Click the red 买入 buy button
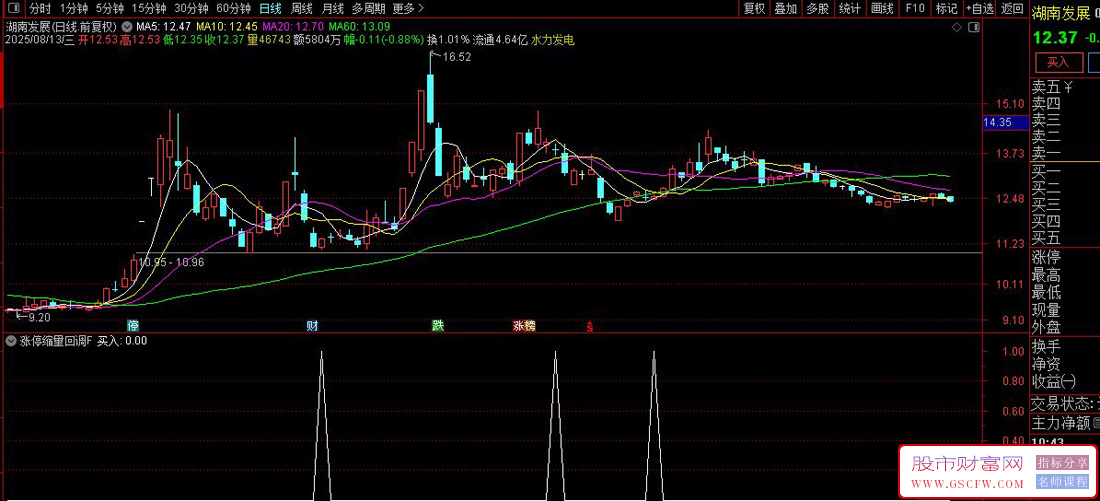 coord(1057,62)
